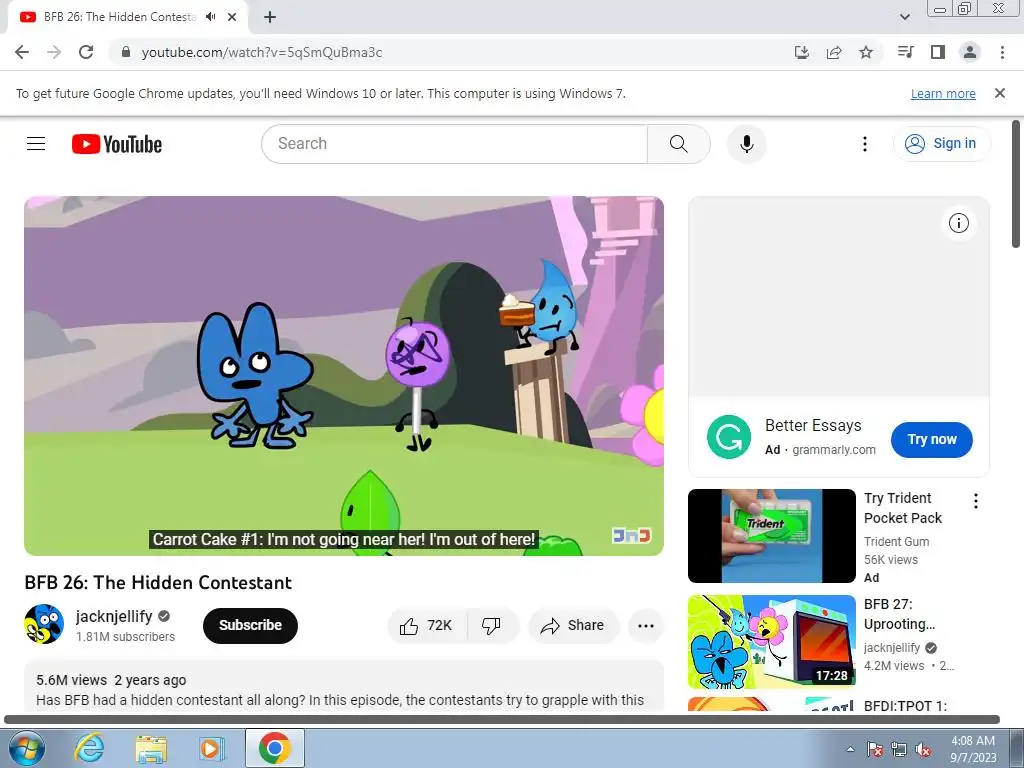Open a new tab with plus button
The width and height of the screenshot is (1024, 768).
point(270,17)
